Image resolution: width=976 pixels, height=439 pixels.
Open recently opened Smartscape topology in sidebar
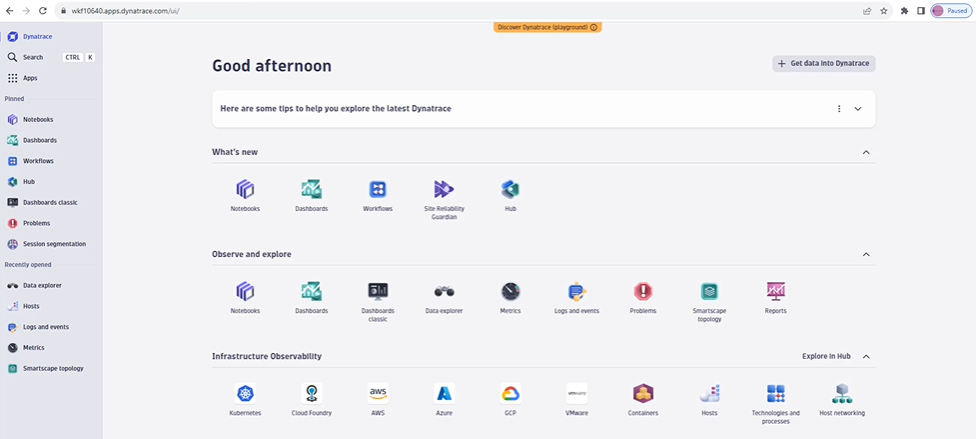(x=51, y=369)
